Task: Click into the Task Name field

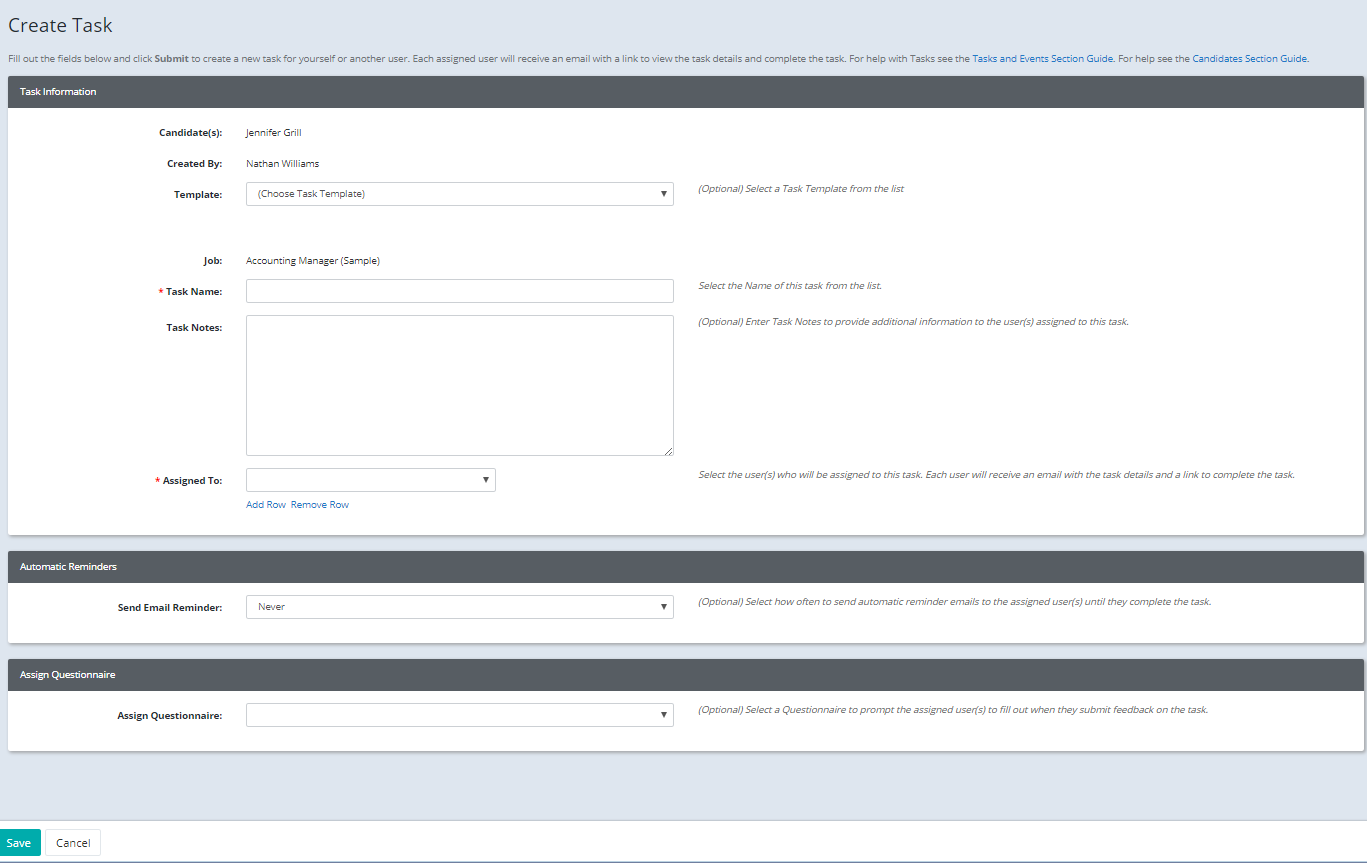Action: pyautogui.click(x=459, y=291)
